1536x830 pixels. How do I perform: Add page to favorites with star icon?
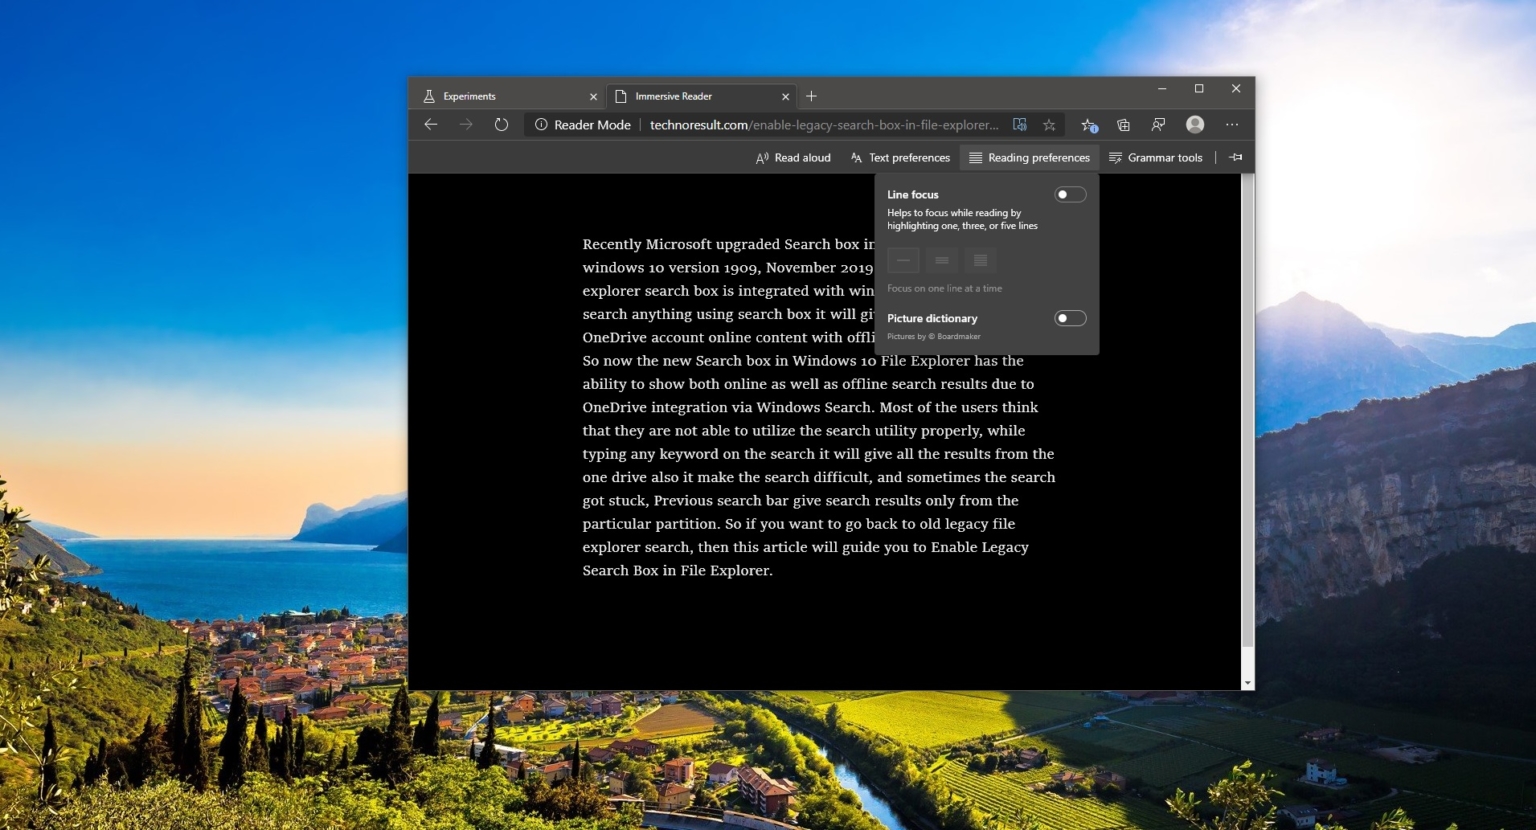pyautogui.click(x=1049, y=125)
